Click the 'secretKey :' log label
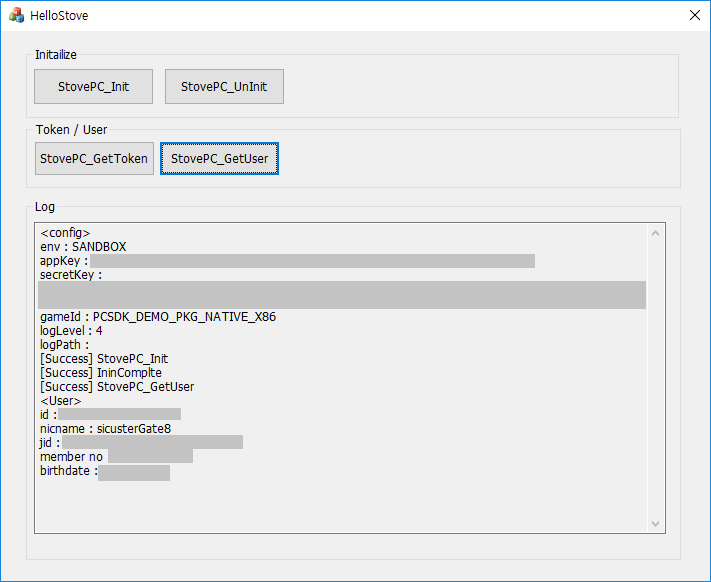The width and height of the screenshot is (711, 582). click(x=71, y=275)
